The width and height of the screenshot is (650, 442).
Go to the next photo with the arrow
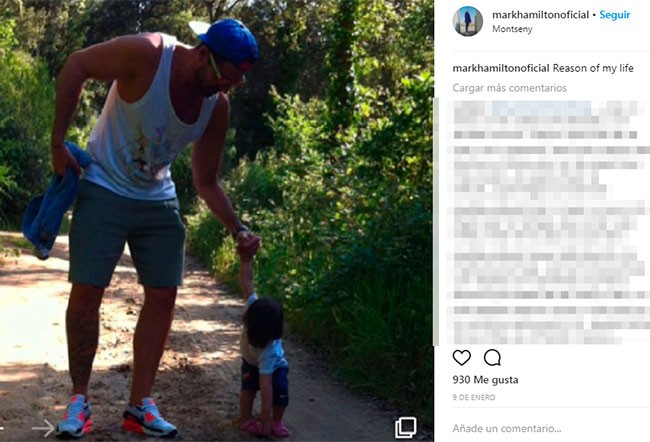43,427
